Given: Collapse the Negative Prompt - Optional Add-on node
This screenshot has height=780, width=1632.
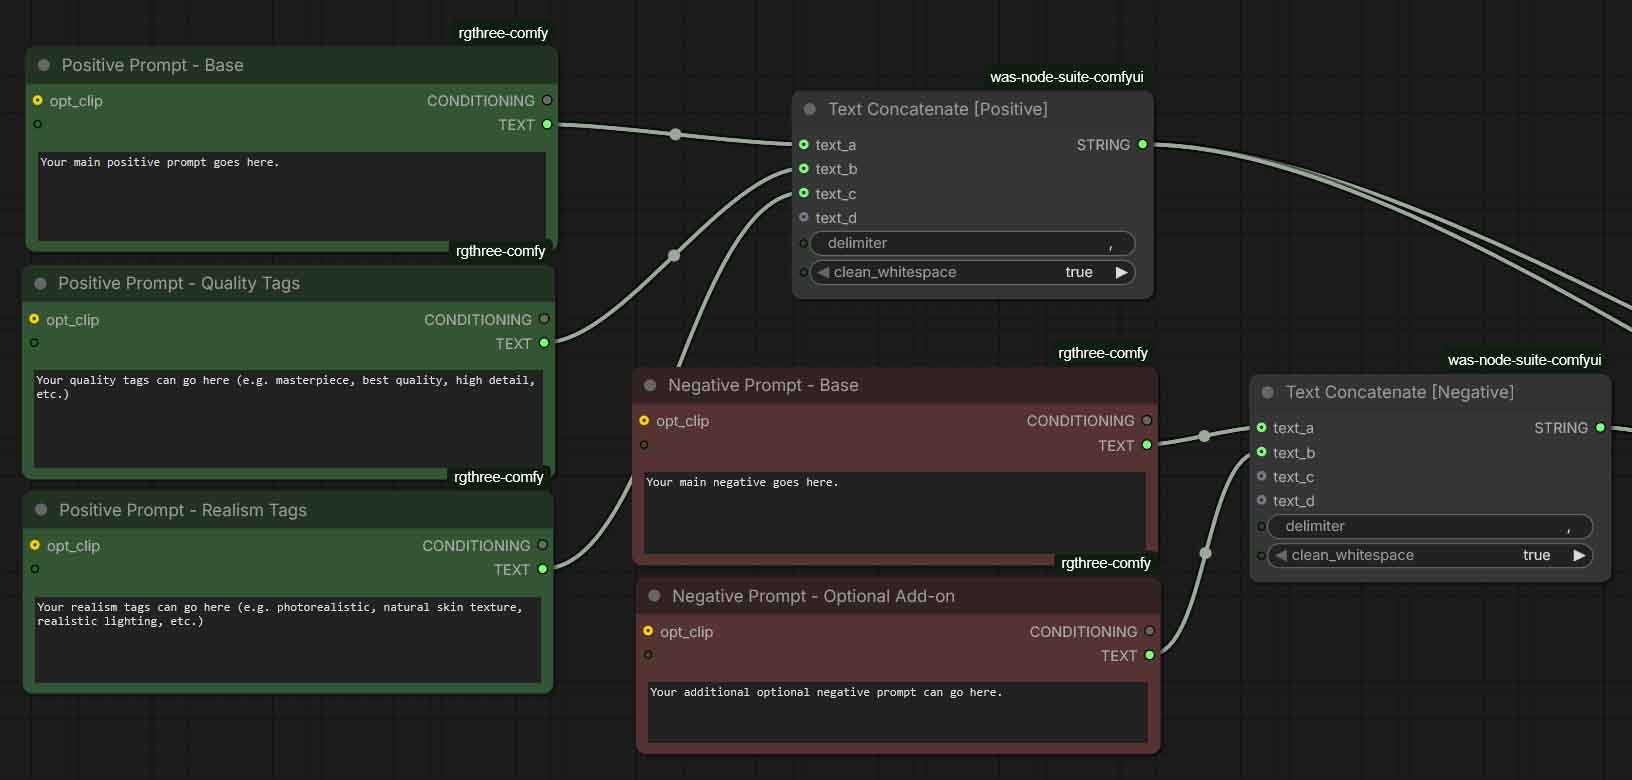Looking at the screenshot, I should pos(654,596).
